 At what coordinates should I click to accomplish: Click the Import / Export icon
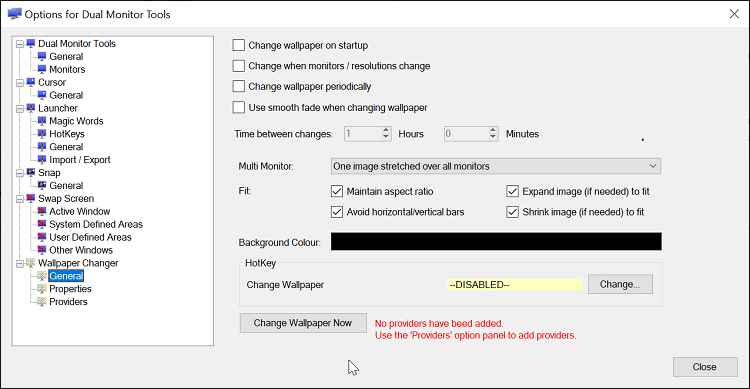click(42, 160)
